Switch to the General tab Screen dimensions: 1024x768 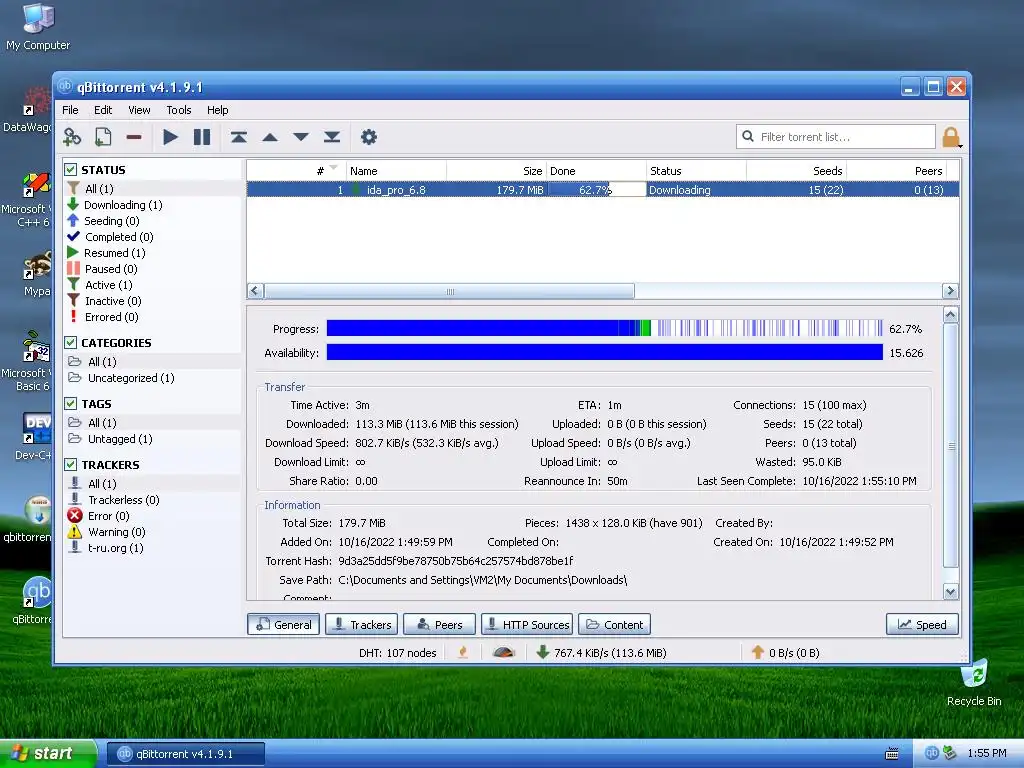(283, 624)
